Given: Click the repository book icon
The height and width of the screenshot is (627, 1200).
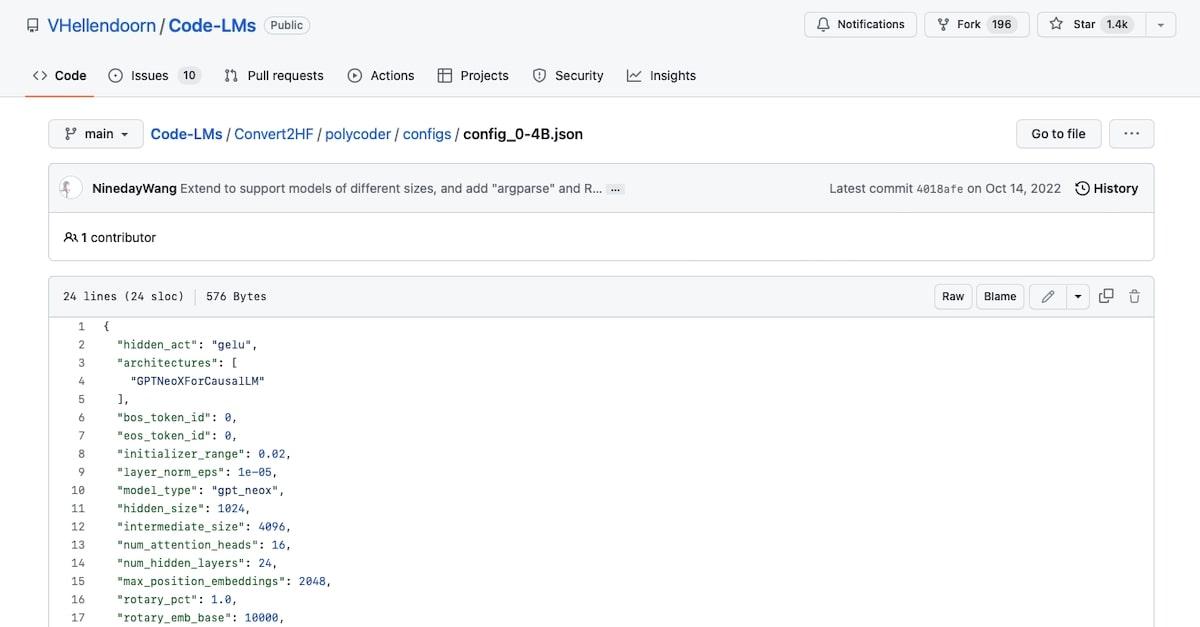Looking at the screenshot, I should click(33, 26).
